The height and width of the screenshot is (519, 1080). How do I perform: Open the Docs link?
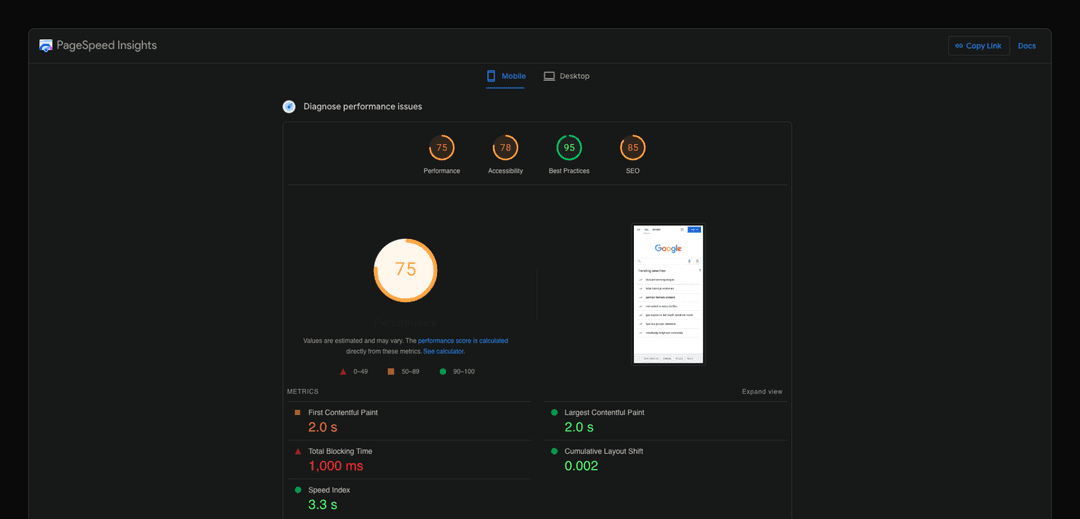(1026, 46)
